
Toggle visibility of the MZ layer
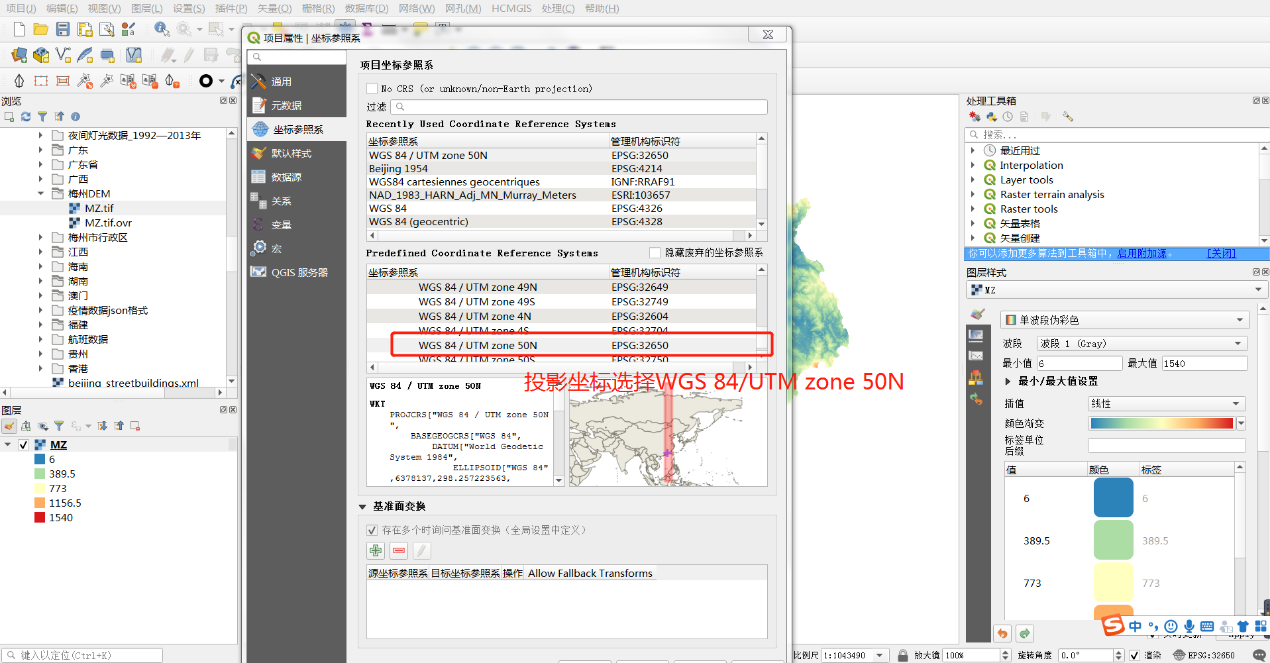pyautogui.click(x=23, y=445)
